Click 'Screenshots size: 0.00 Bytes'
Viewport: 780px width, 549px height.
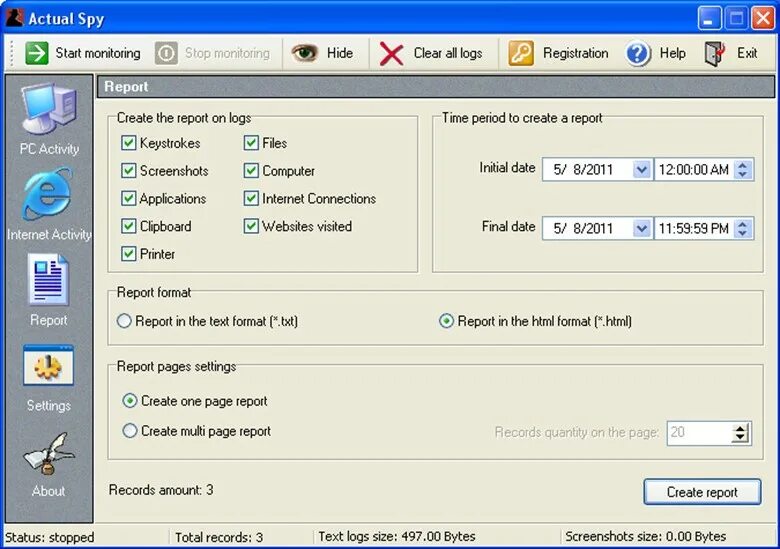(646, 537)
